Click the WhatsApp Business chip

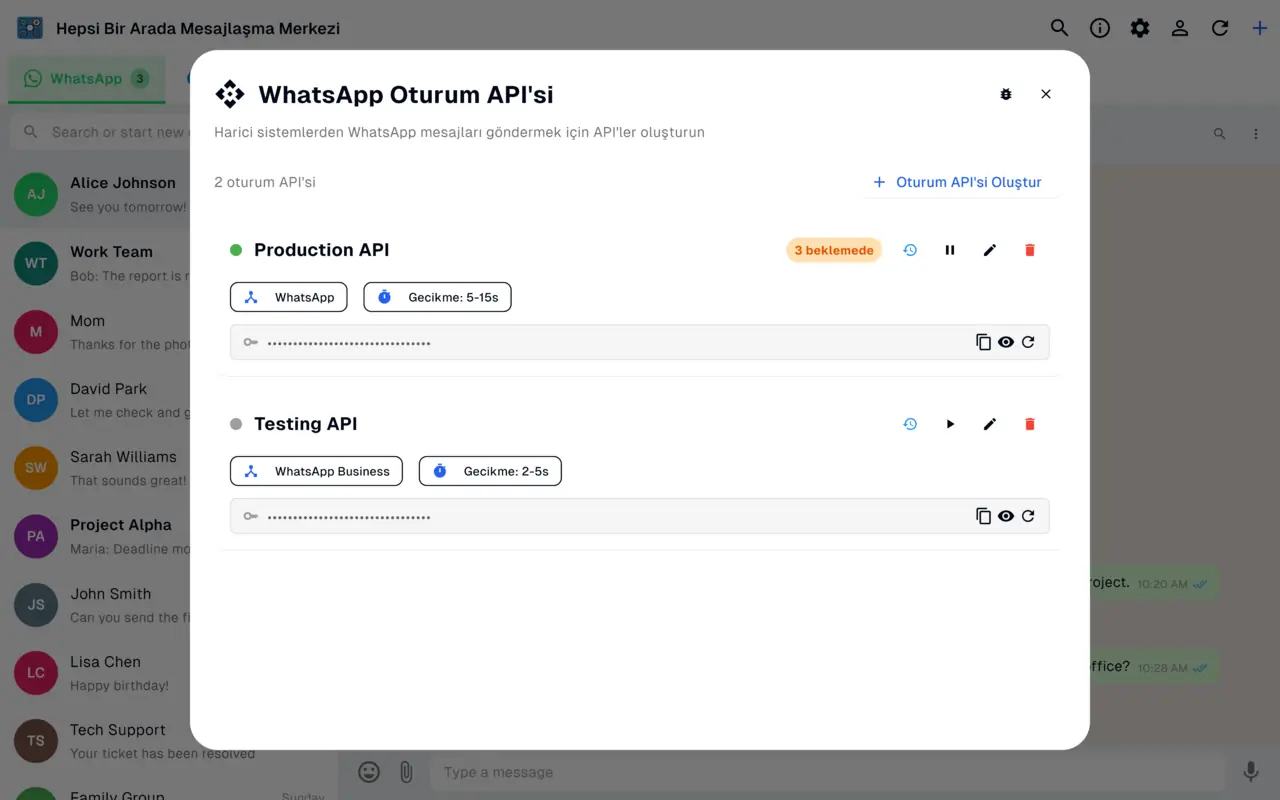(316, 471)
